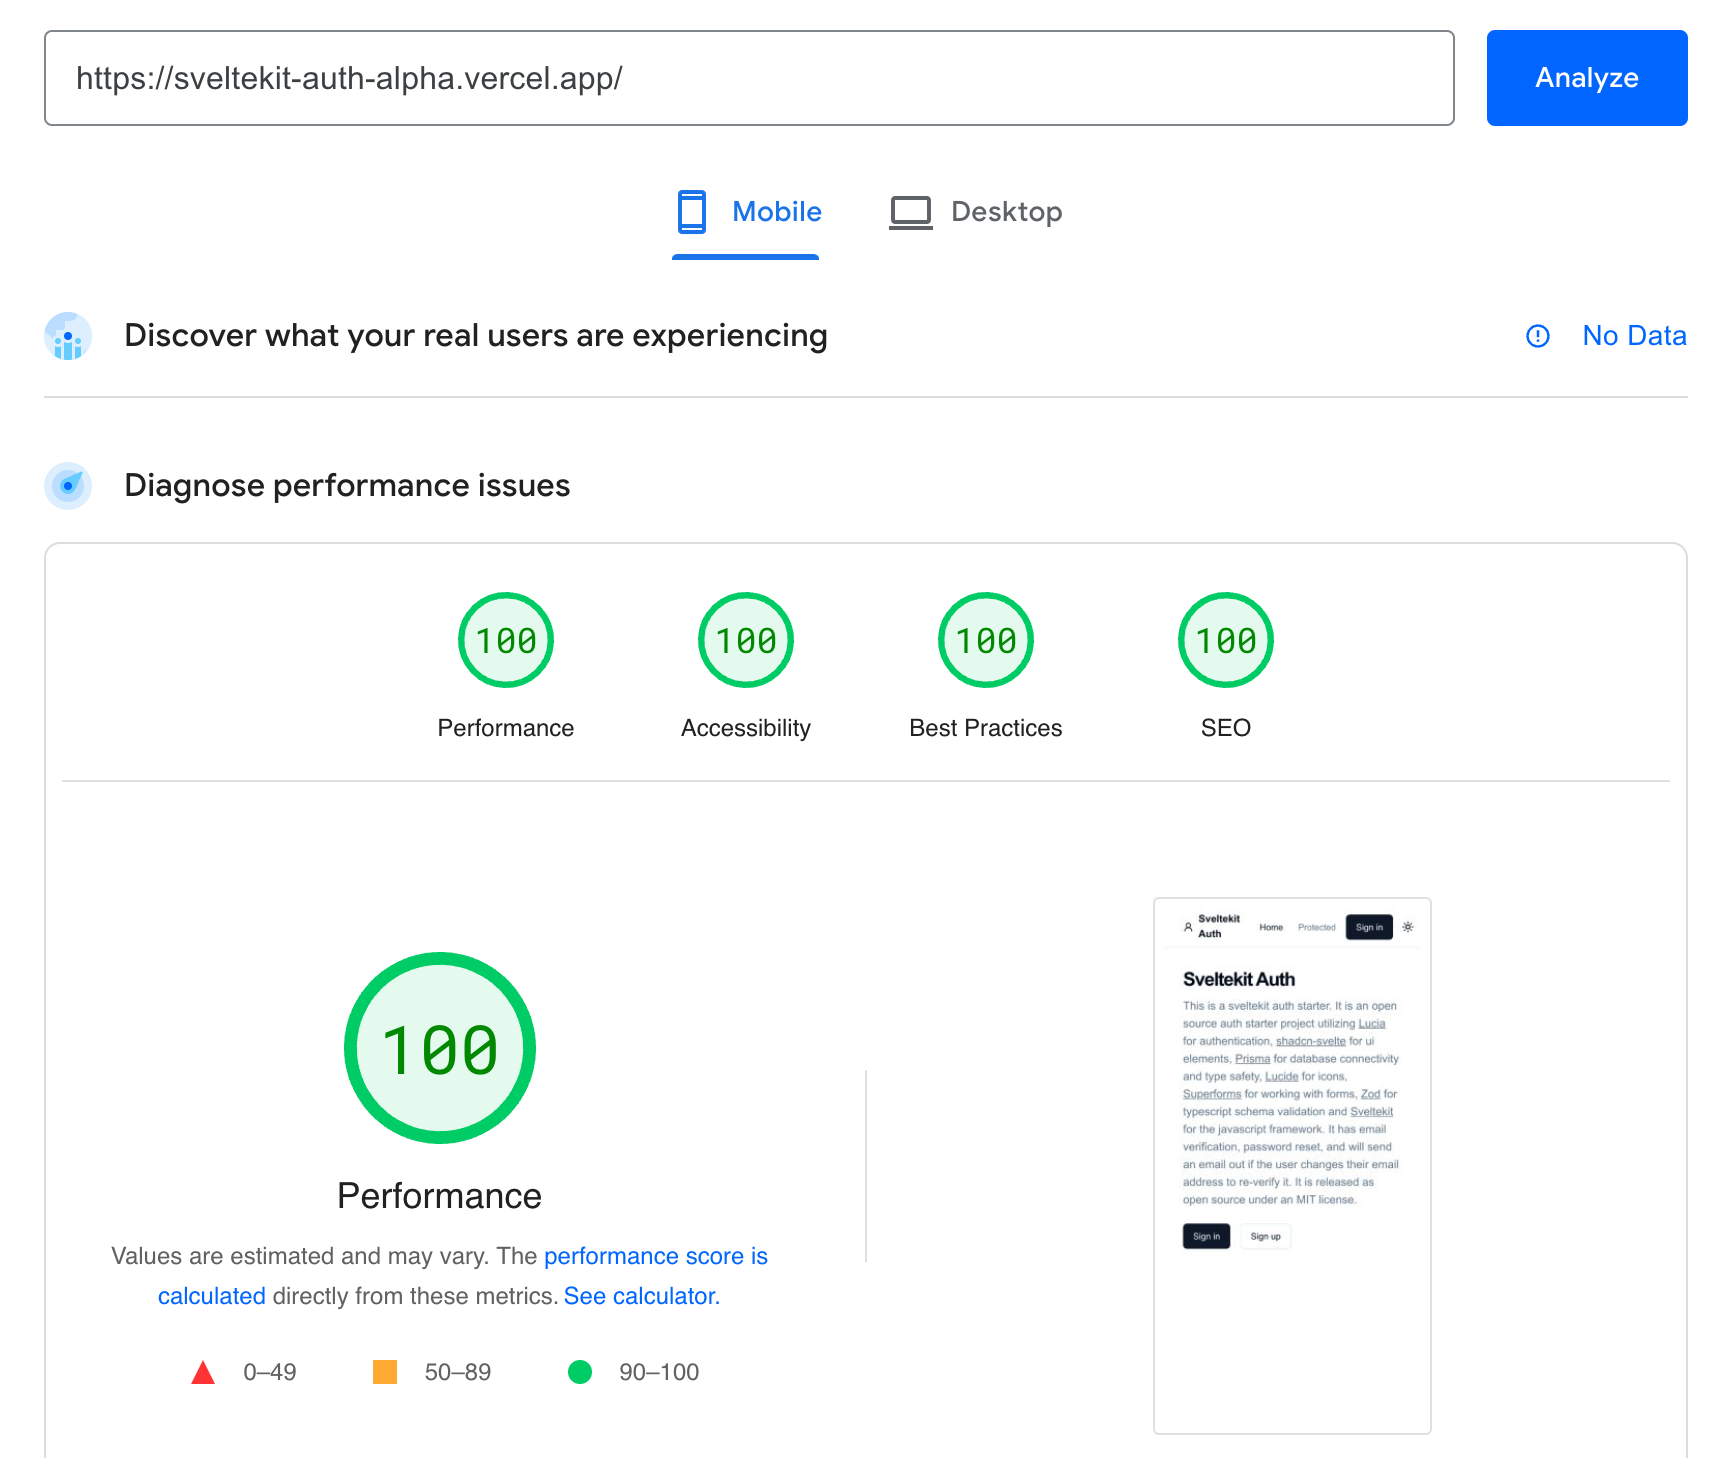The height and width of the screenshot is (1458, 1718).
Task: Click the page screenshot thumbnail
Action: click(x=1292, y=1166)
